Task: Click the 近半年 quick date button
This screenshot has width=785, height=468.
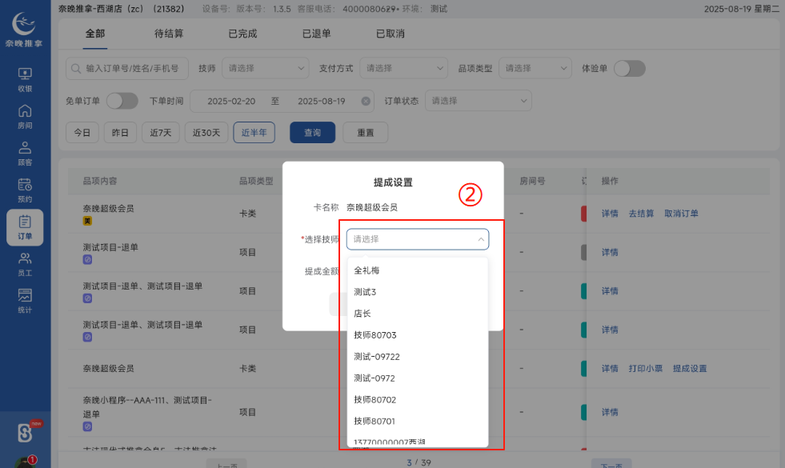Action: pos(254,133)
